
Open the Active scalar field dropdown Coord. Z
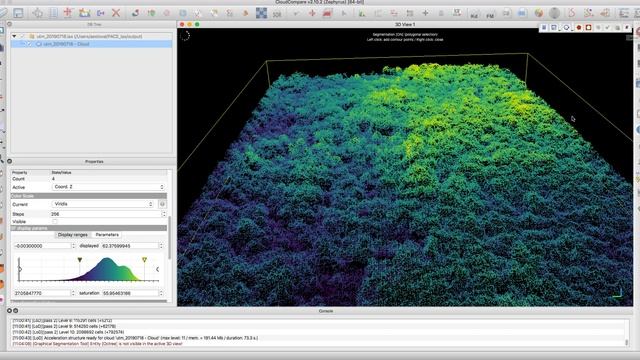pyautogui.click(x=109, y=187)
